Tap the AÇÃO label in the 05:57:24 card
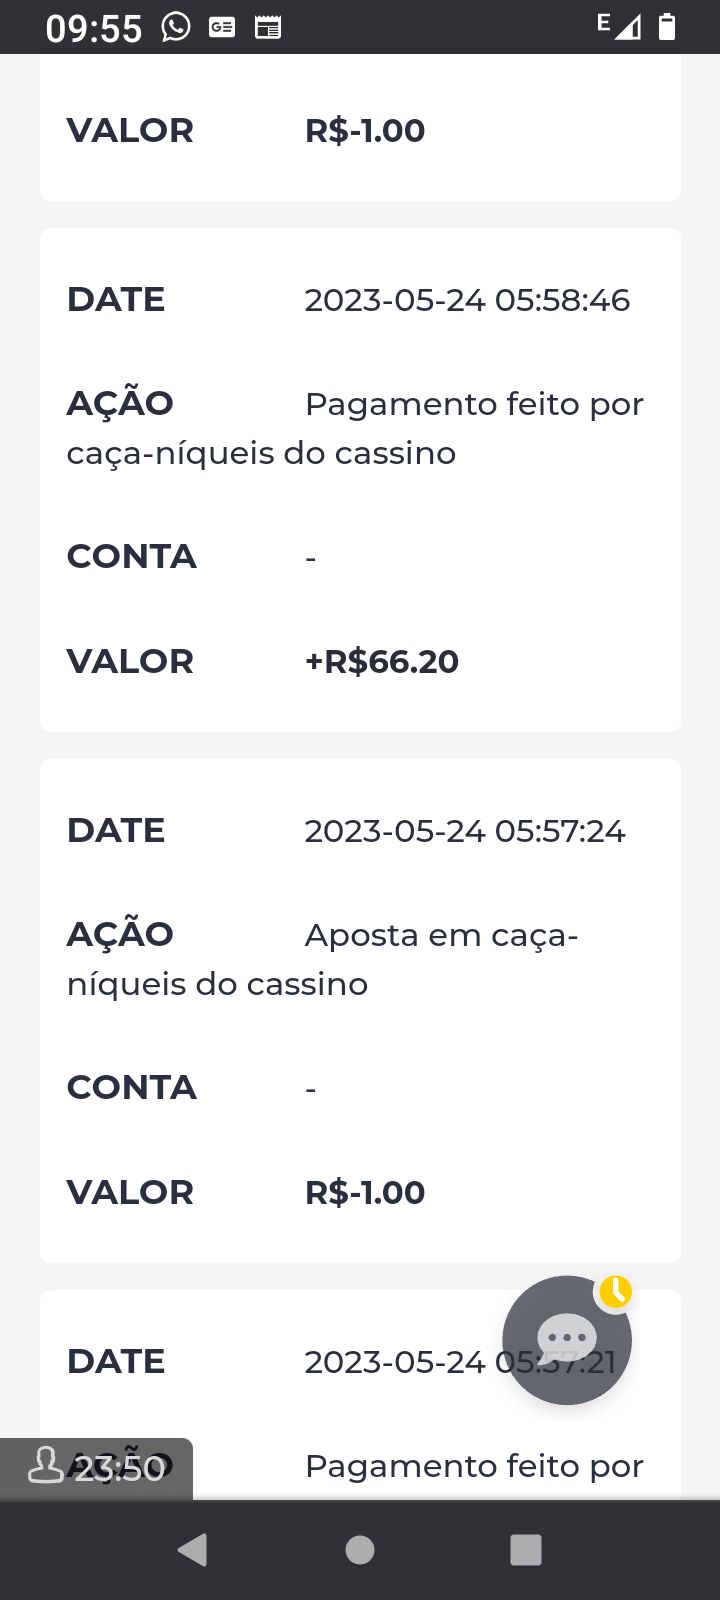 click(120, 935)
